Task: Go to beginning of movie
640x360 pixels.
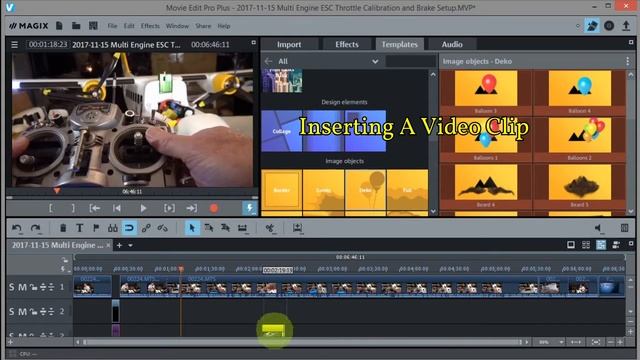Action: pyautogui.click(x=117, y=208)
